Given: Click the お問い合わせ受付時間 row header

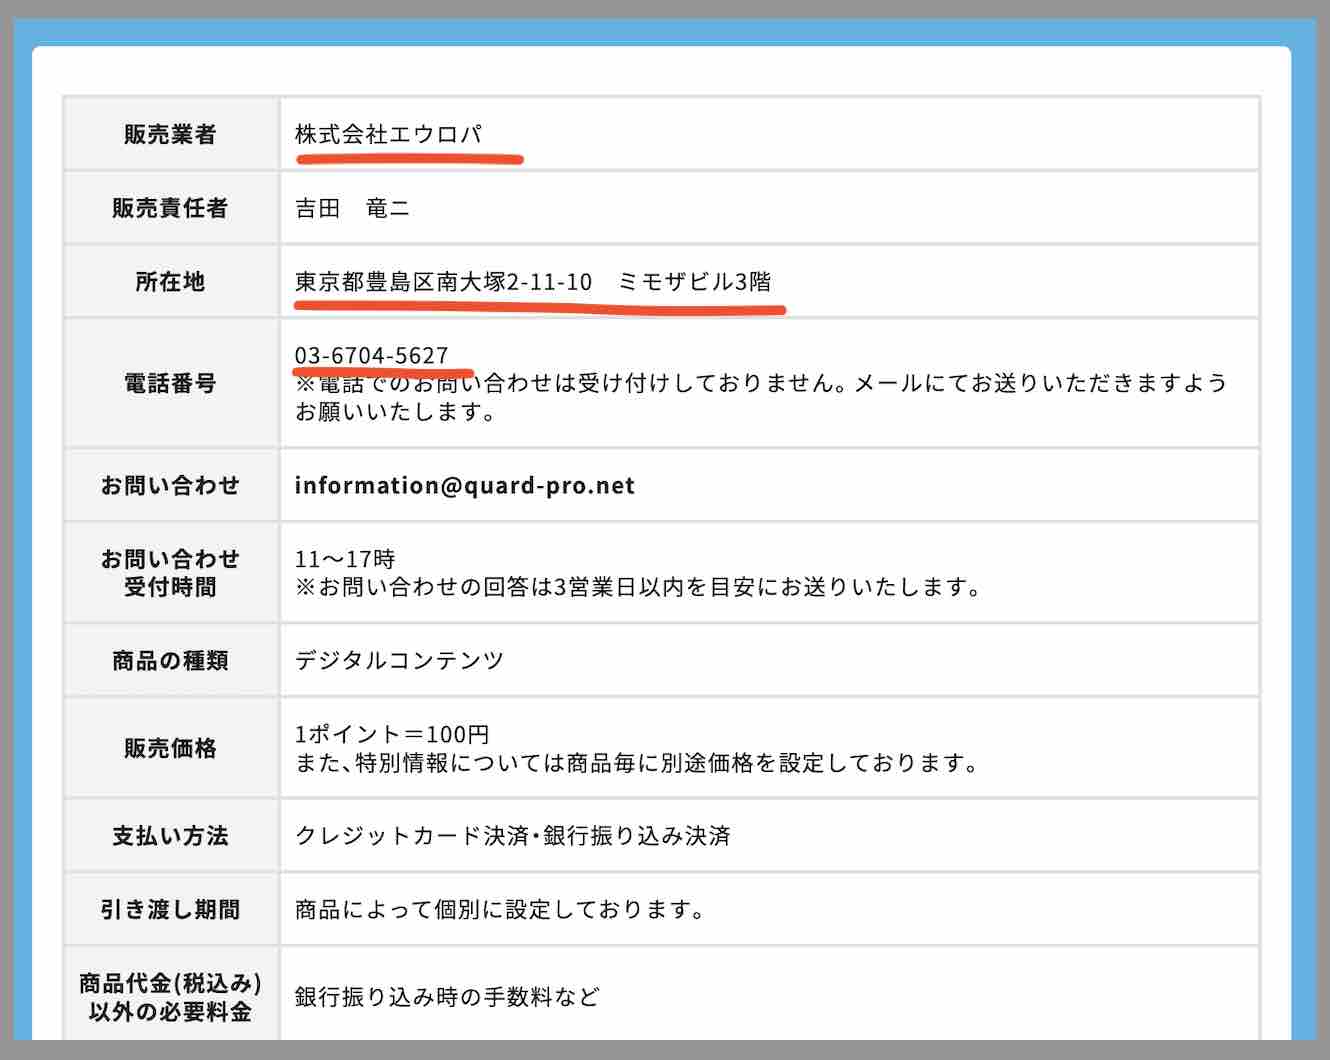Looking at the screenshot, I should coord(170,573).
